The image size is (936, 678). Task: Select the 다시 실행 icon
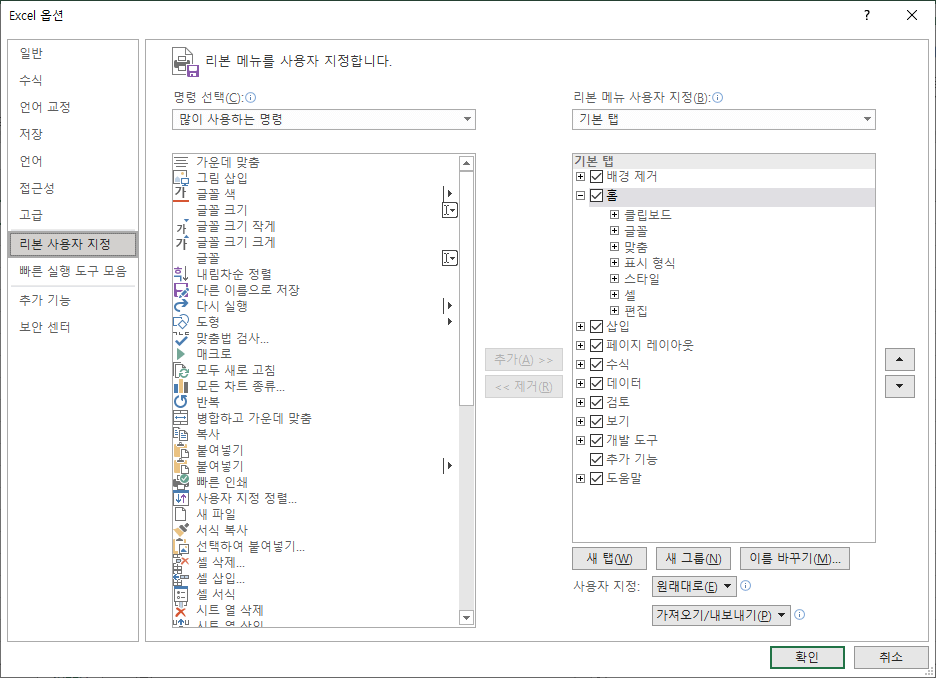[181, 306]
